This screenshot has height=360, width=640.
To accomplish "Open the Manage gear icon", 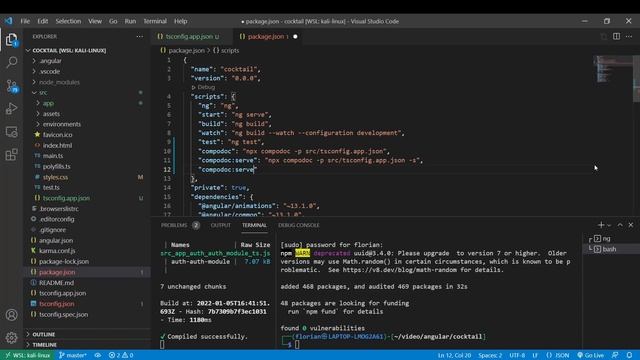I will (11, 338).
